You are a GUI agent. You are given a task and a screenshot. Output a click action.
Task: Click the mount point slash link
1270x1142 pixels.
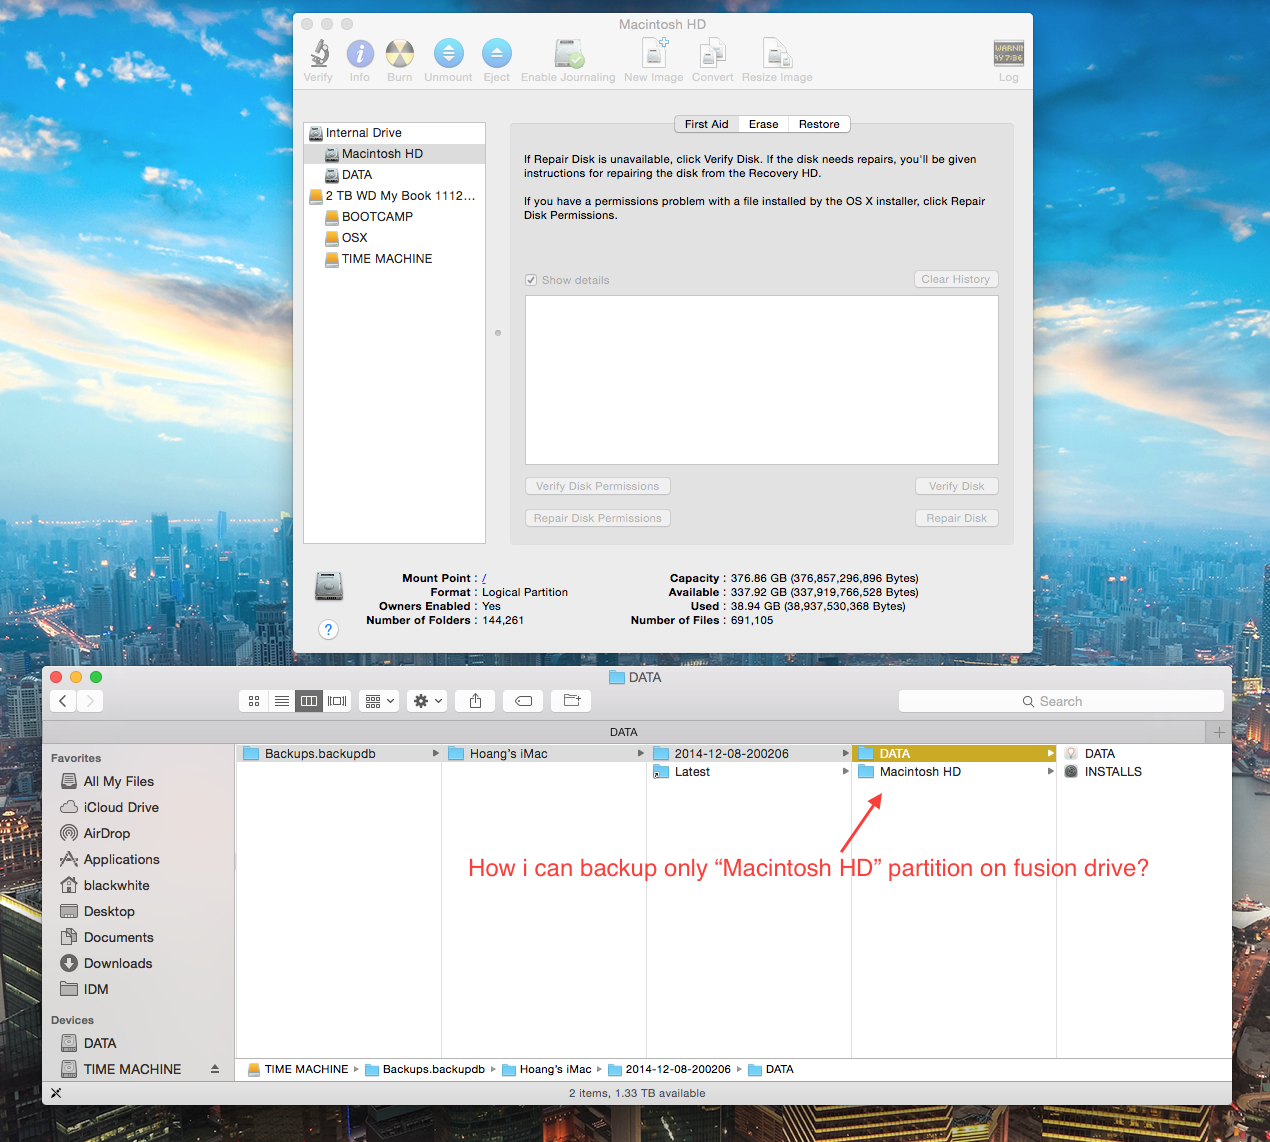(x=484, y=578)
